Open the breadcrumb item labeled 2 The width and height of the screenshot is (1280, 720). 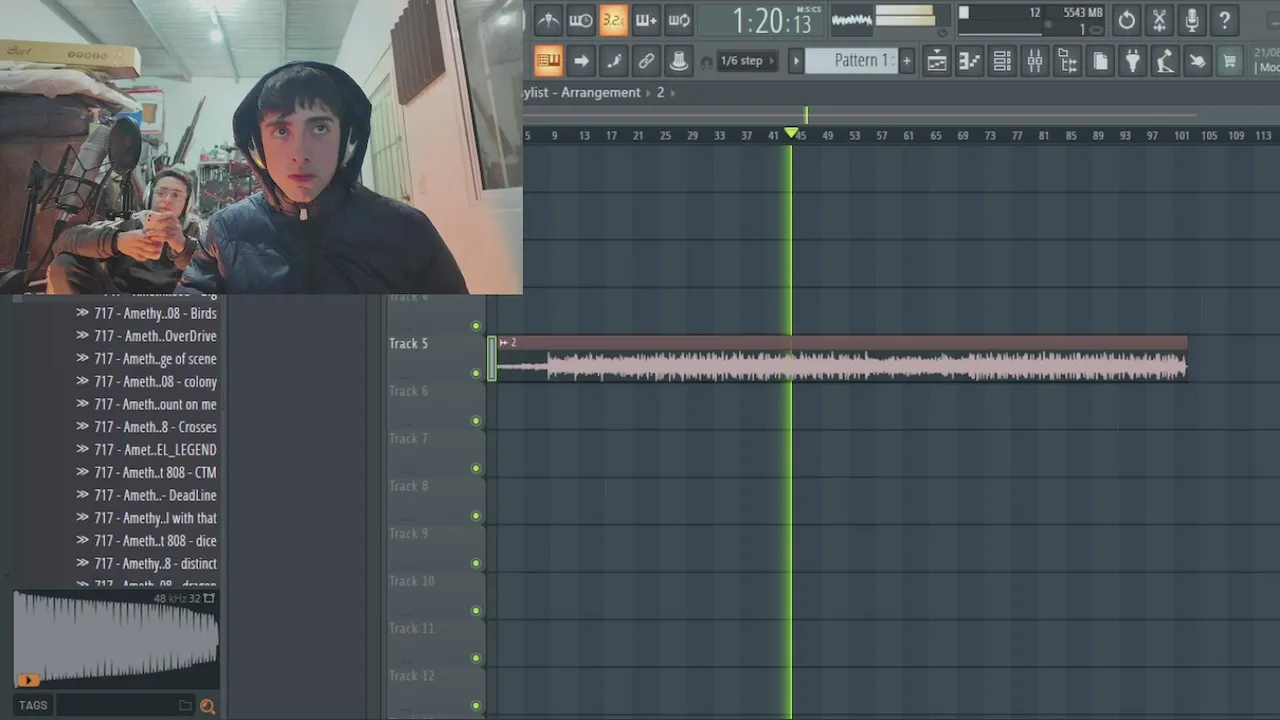[x=660, y=92]
